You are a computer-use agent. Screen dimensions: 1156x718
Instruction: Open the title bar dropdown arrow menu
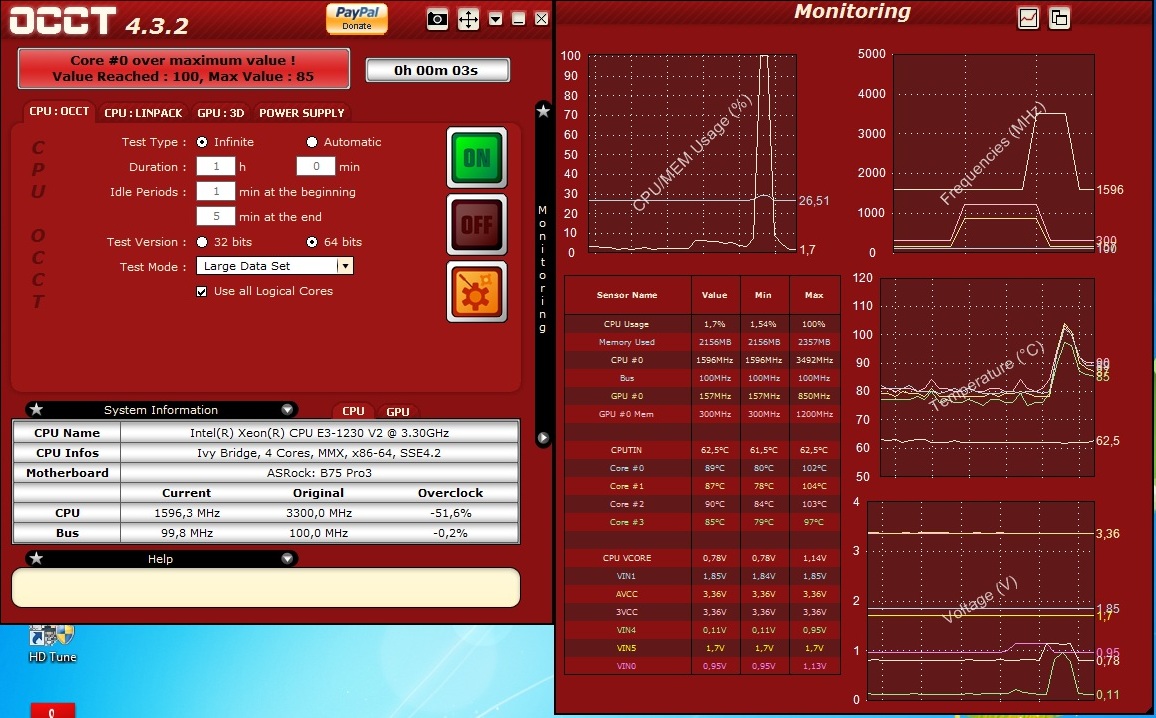(x=495, y=19)
